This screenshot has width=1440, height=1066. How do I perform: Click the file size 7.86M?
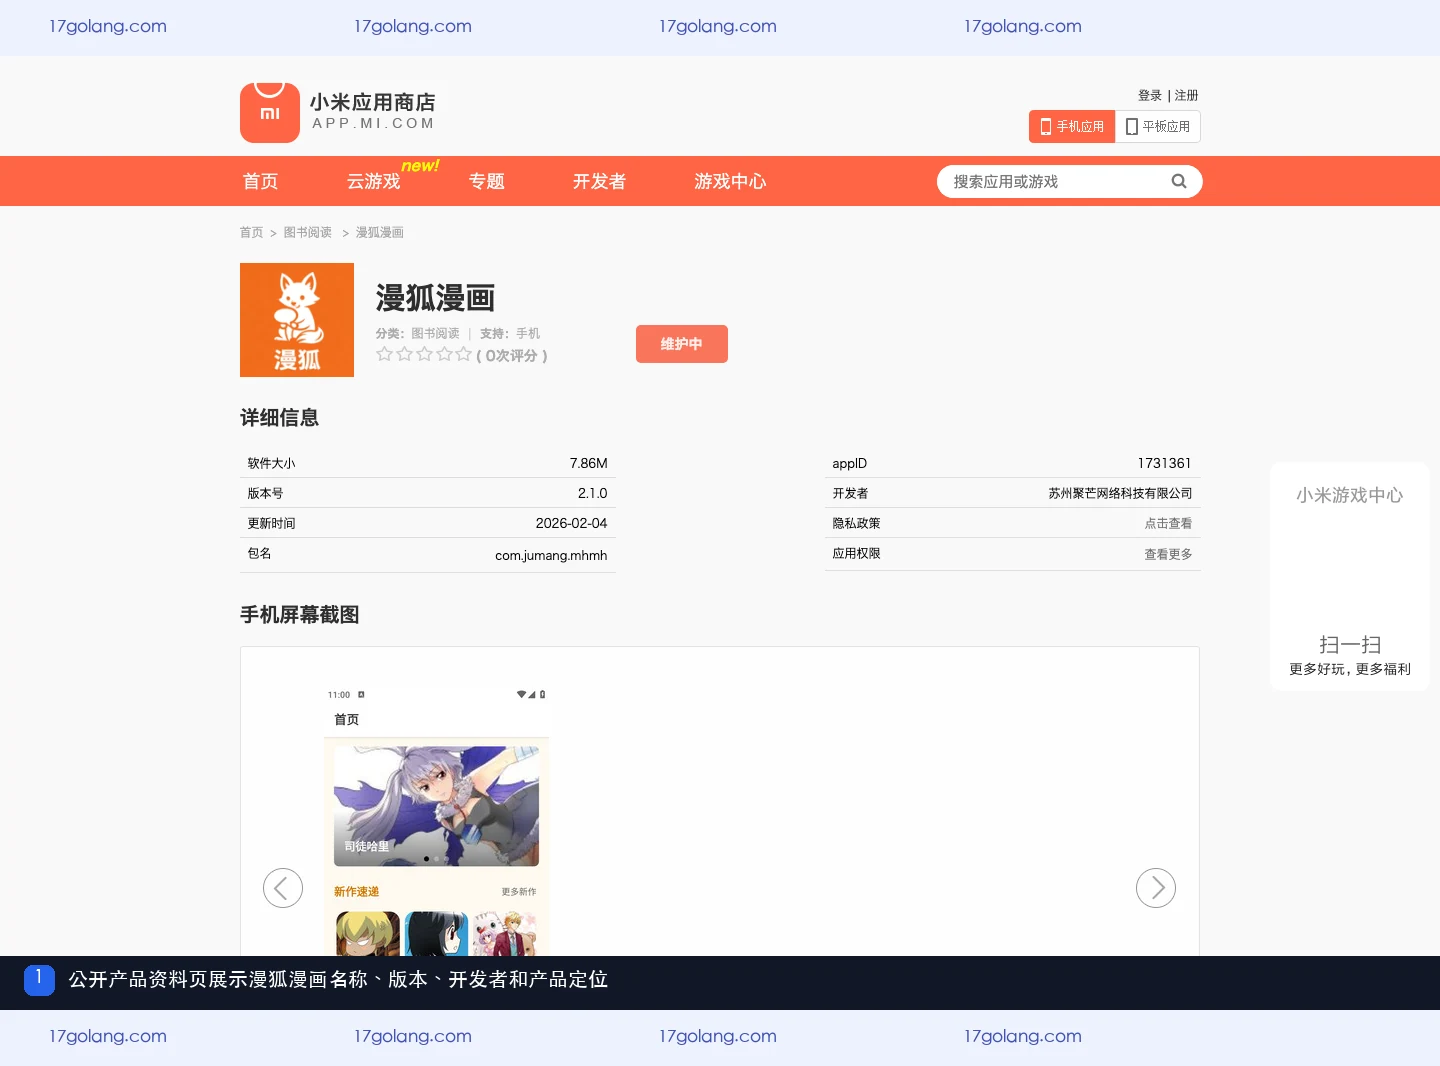589,463
